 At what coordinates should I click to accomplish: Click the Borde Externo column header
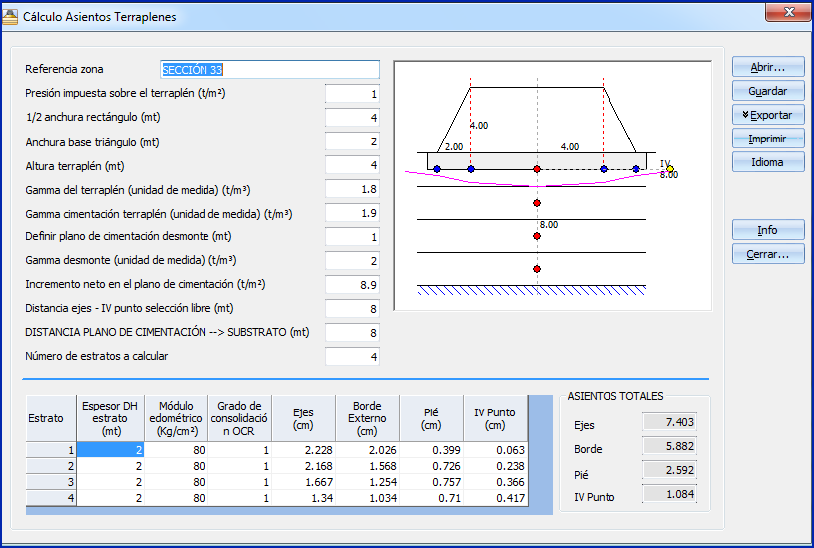pos(368,418)
